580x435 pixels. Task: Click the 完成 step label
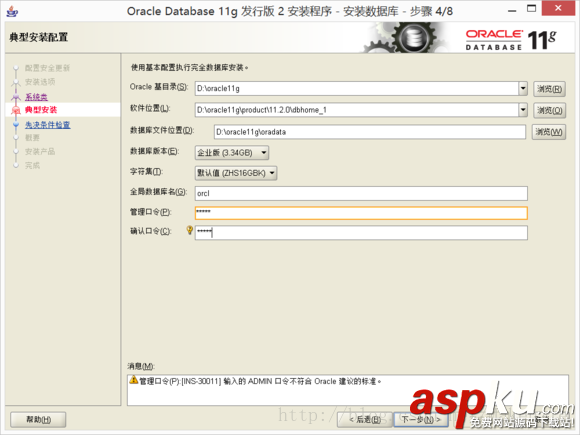tap(32, 165)
